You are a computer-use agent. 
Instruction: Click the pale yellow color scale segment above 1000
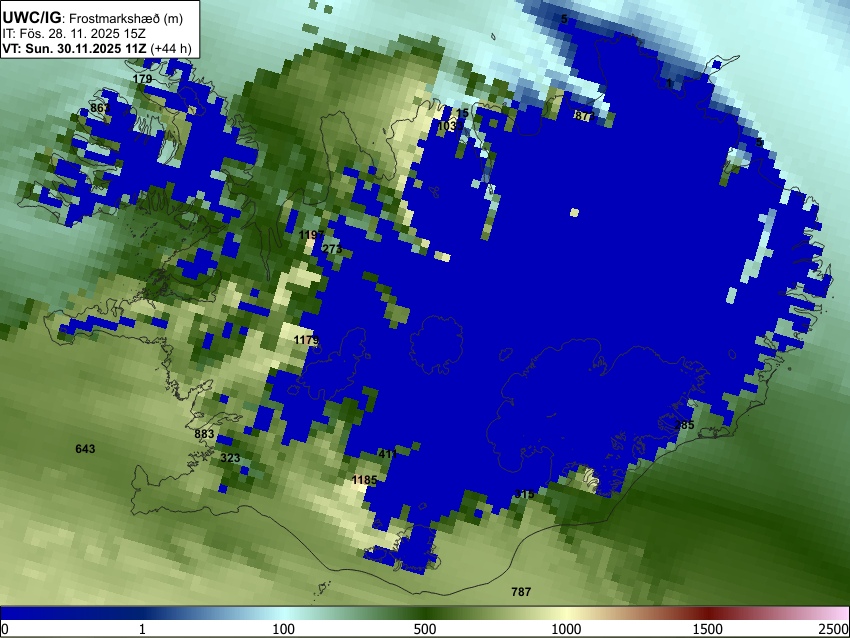tap(566, 614)
